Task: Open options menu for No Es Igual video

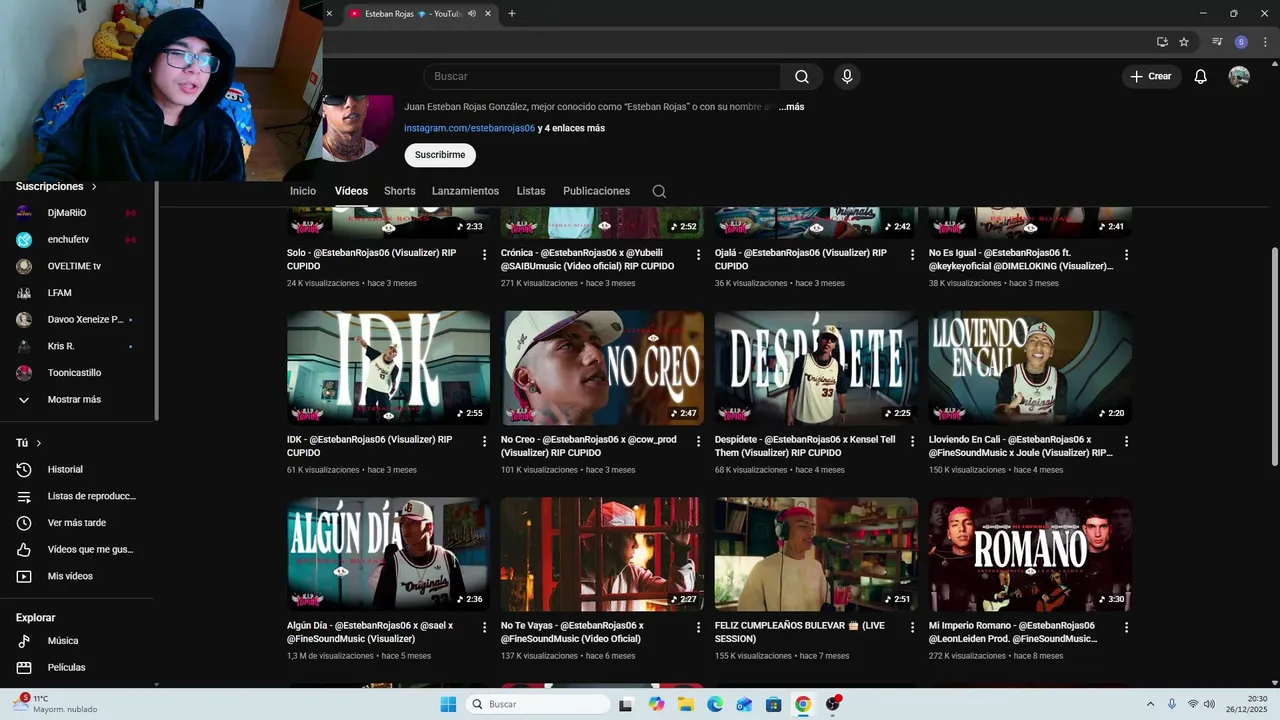Action: (x=1126, y=255)
